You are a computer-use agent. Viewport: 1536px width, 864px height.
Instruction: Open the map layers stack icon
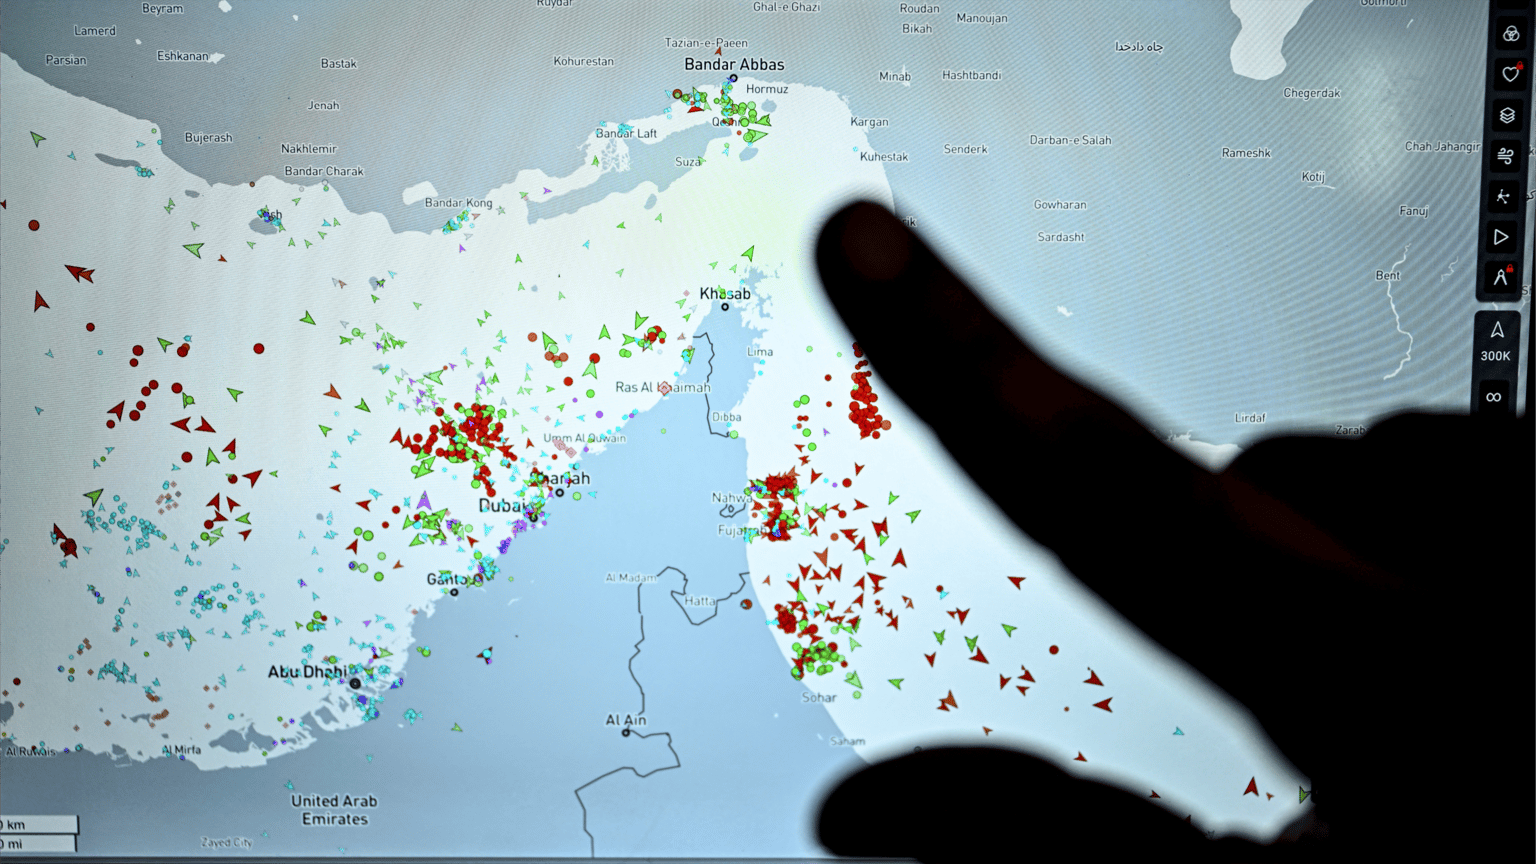(x=1507, y=115)
